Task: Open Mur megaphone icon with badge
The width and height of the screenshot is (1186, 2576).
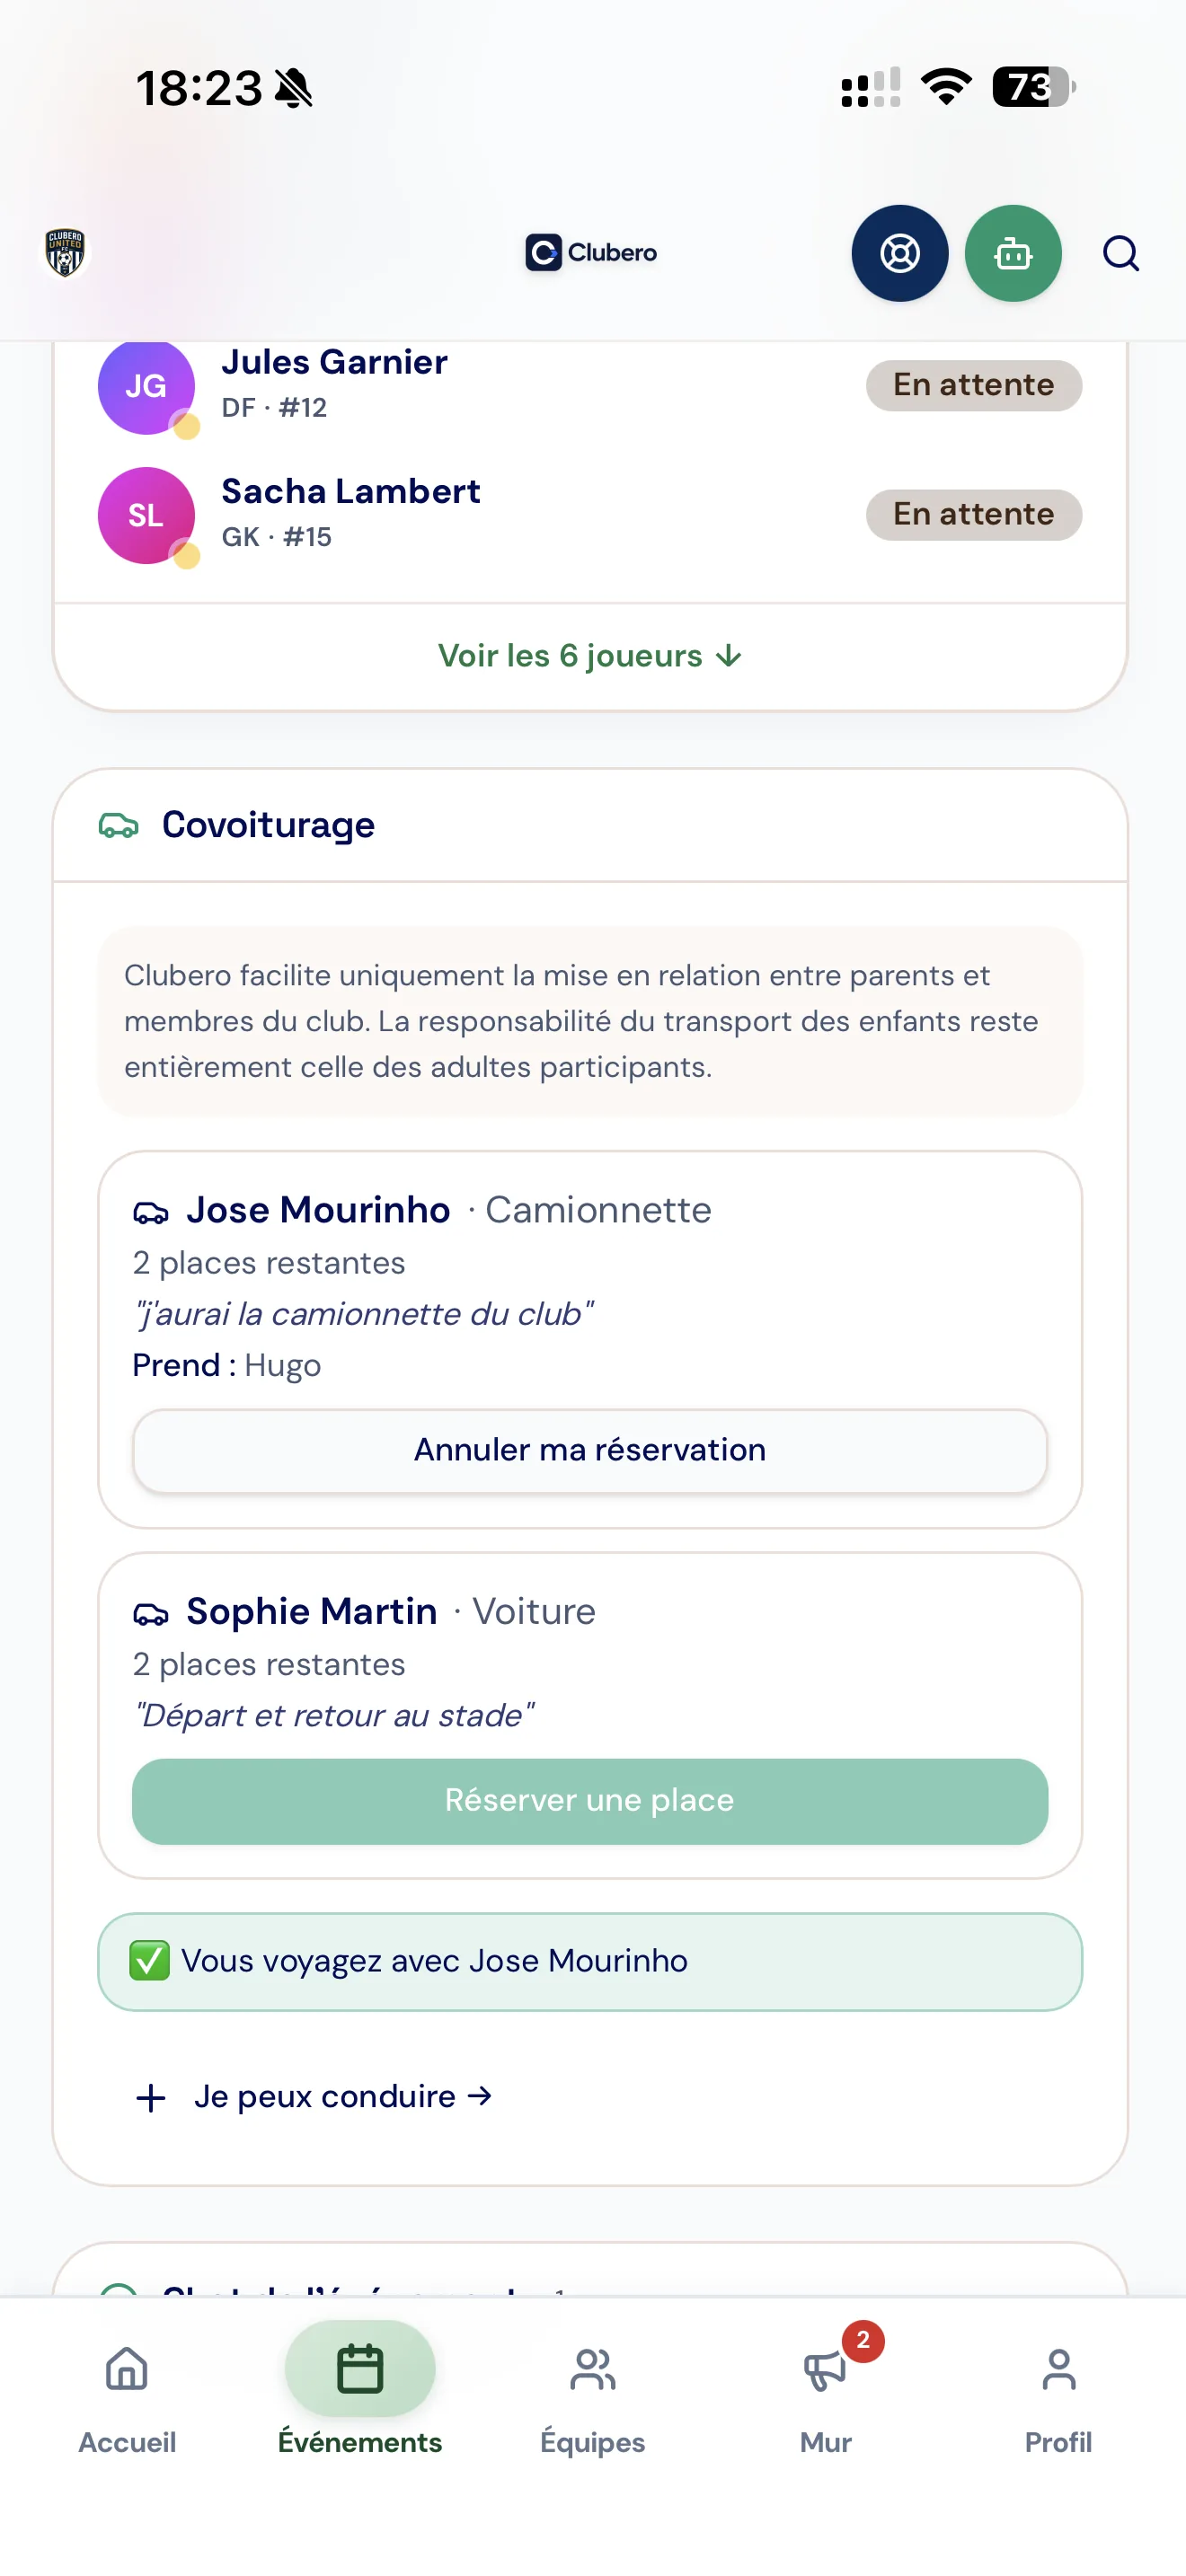Action: pyautogui.click(x=825, y=2370)
